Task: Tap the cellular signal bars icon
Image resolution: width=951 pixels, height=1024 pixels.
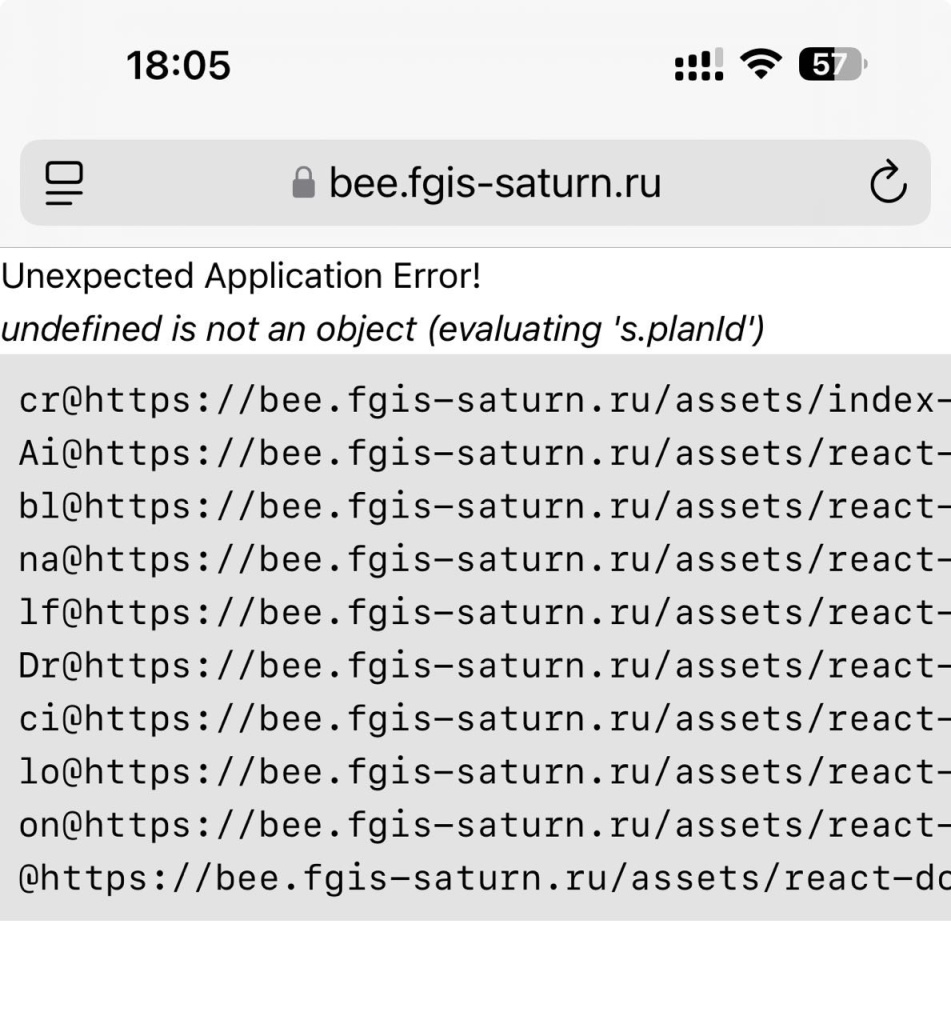Action: point(699,64)
